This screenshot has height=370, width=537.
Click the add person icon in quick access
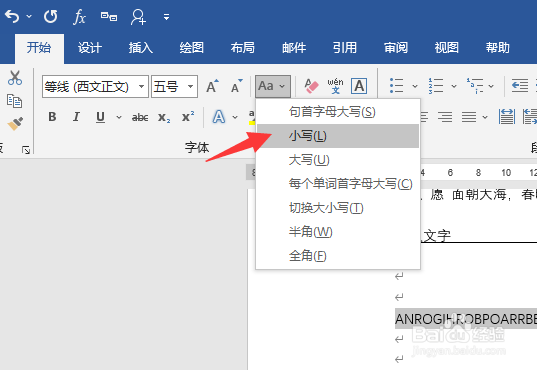[138, 16]
